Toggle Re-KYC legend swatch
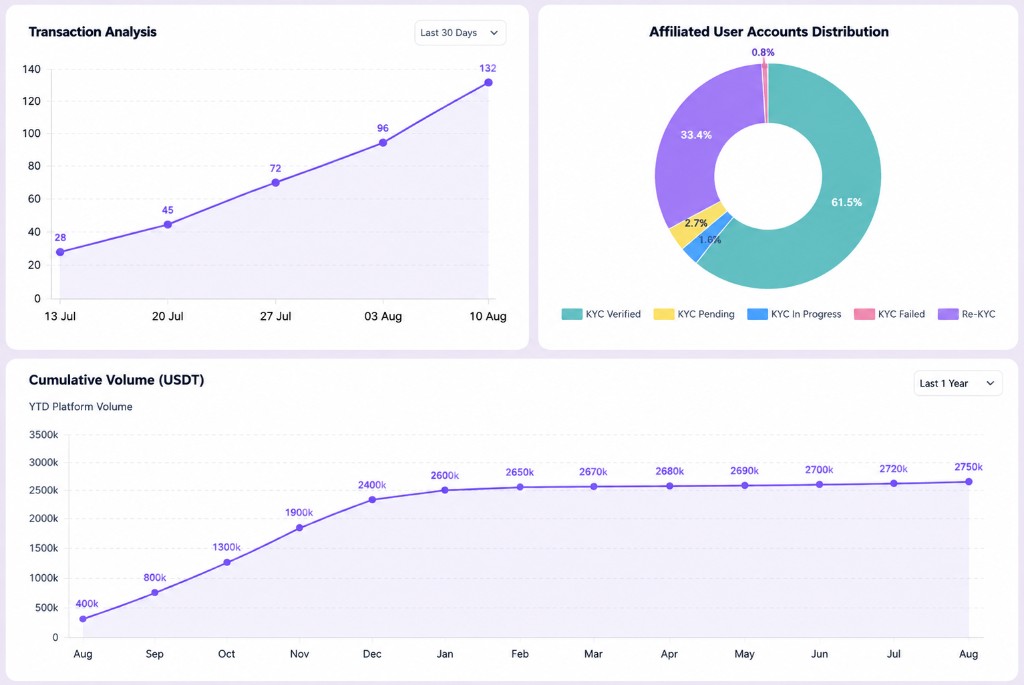 [x=948, y=314]
